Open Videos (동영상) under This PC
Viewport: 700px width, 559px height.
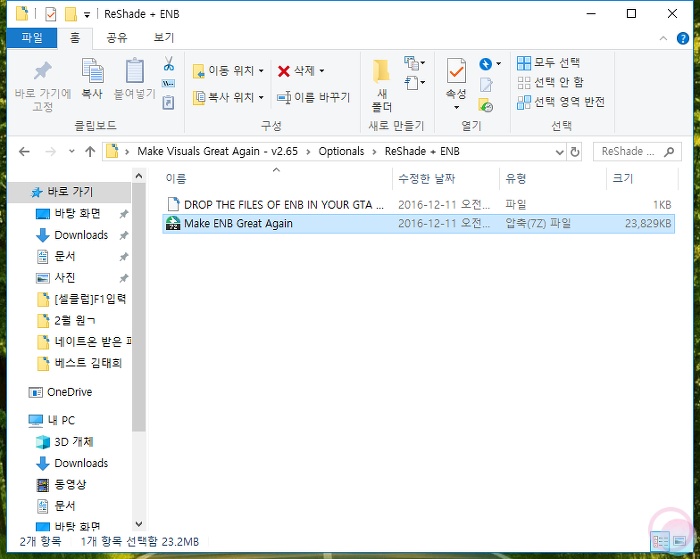[70, 484]
